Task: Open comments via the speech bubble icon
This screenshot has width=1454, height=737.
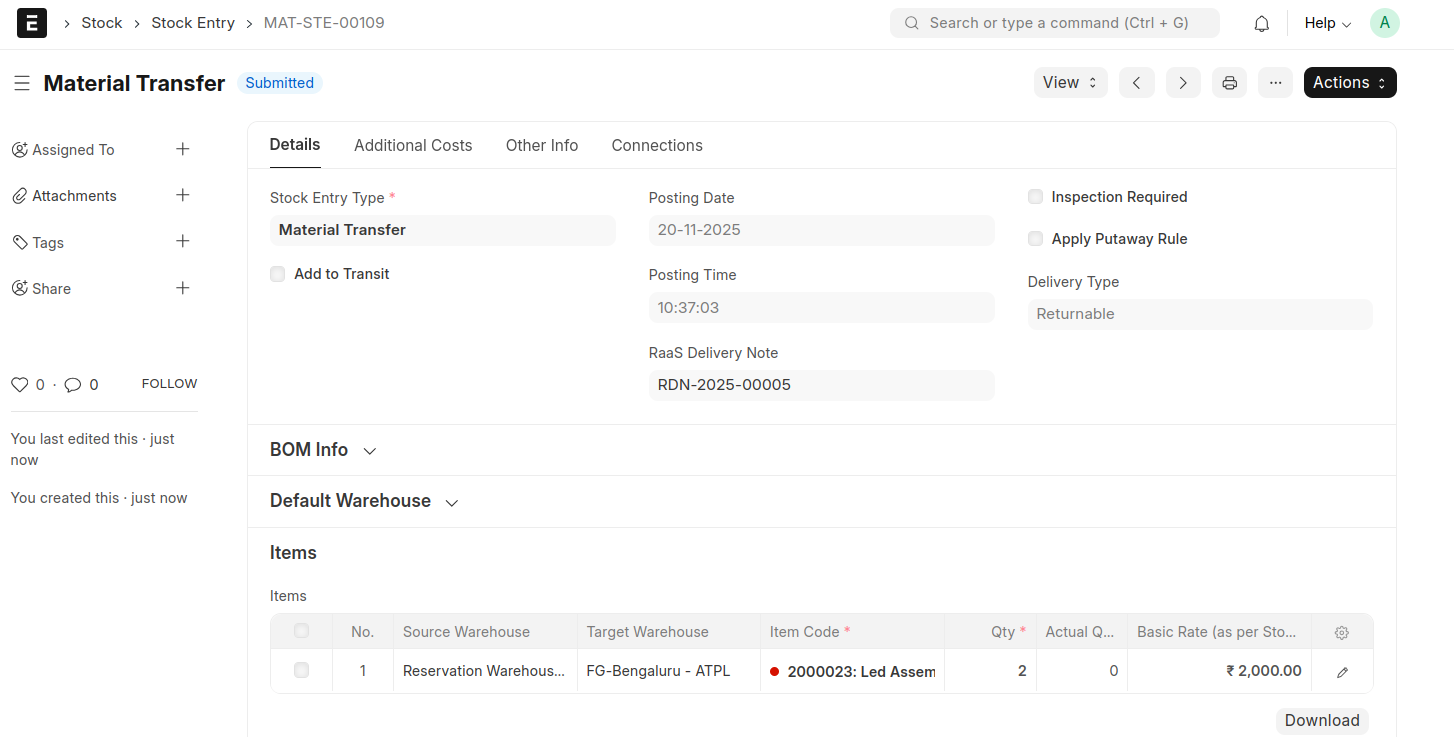Action: coord(73,384)
